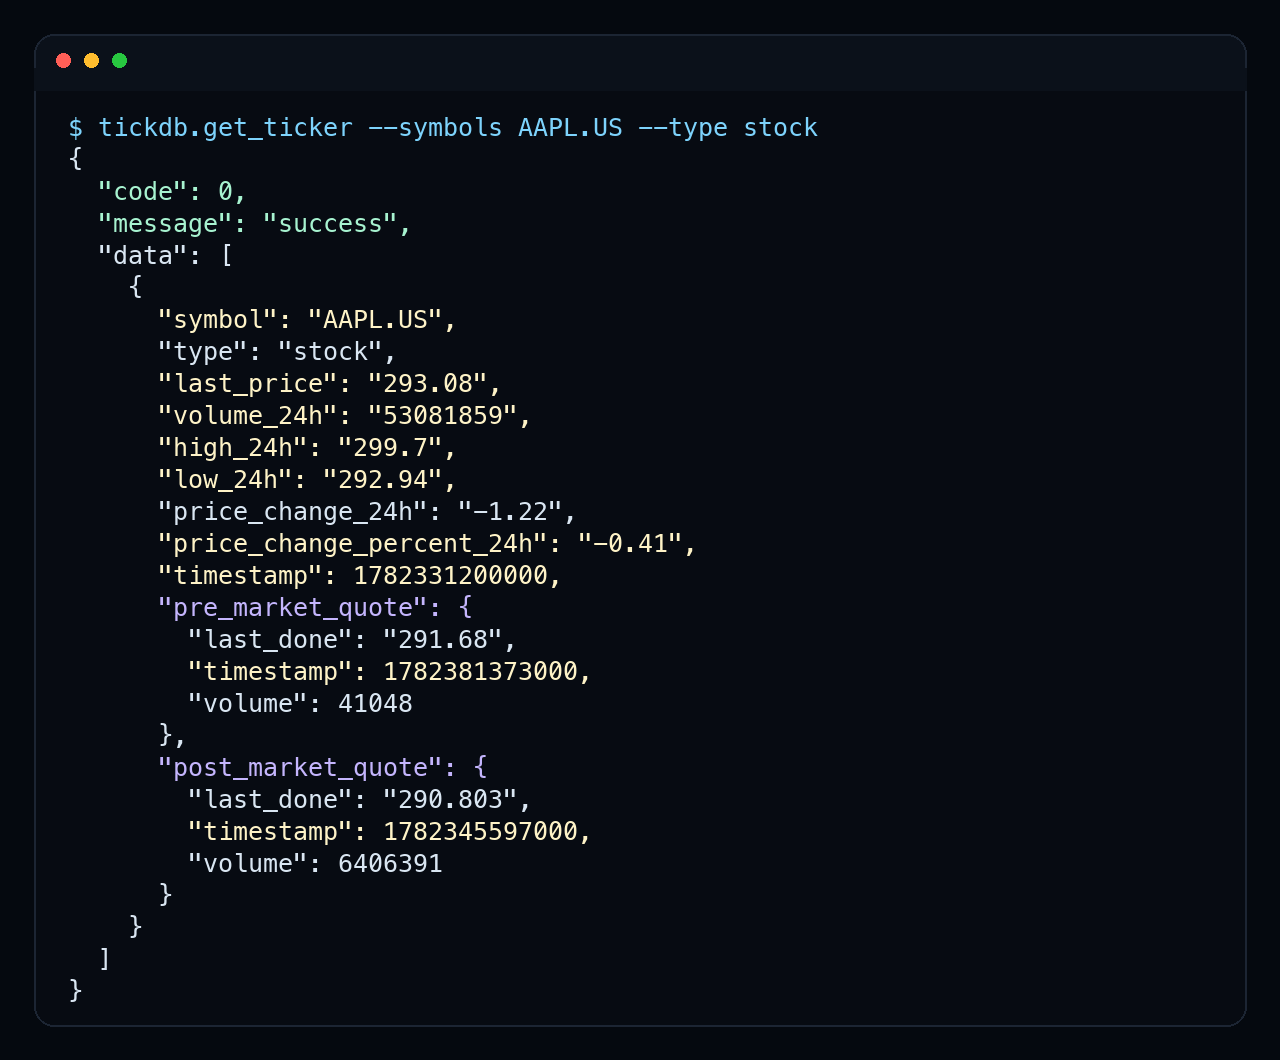Click the green maximize dot in title bar

point(120,61)
